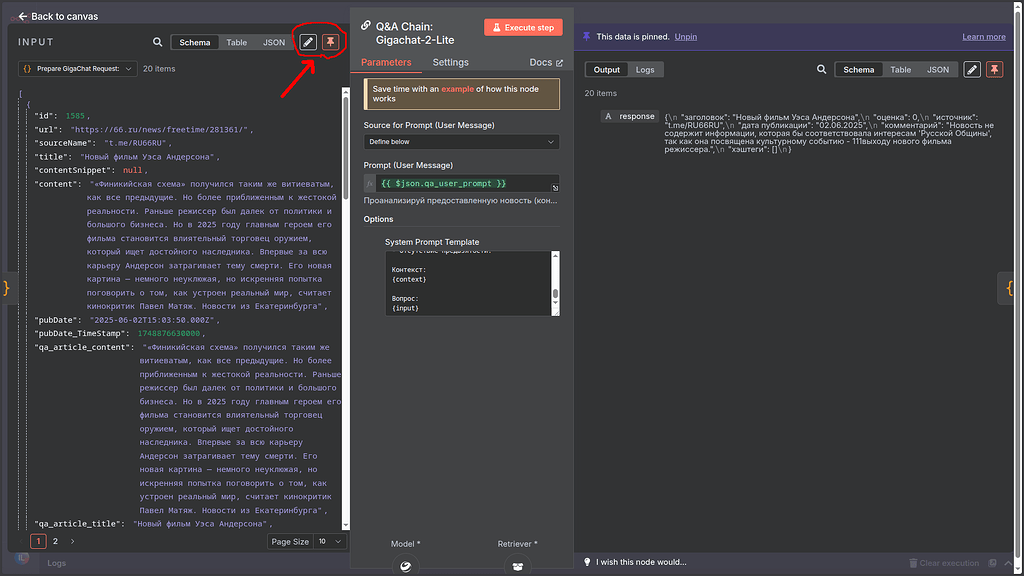
Task: Click the Unpin link in the pinned data banner
Action: (685, 36)
